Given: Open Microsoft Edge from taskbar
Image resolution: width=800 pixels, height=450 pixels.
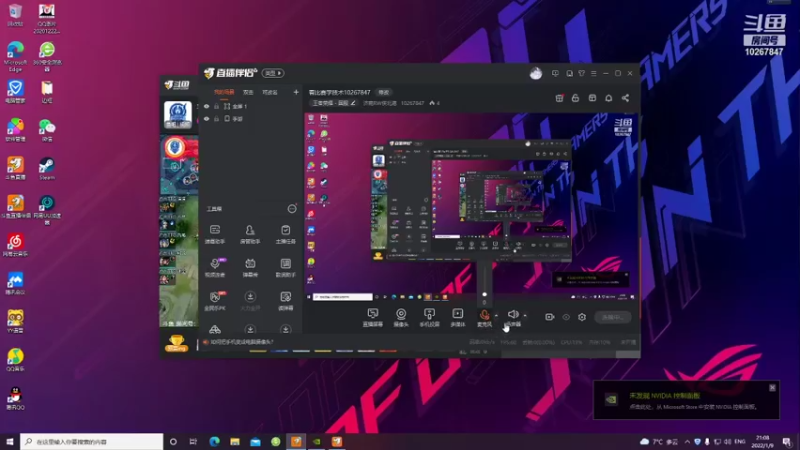Looking at the screenshot, I should (x=214, y=441).
